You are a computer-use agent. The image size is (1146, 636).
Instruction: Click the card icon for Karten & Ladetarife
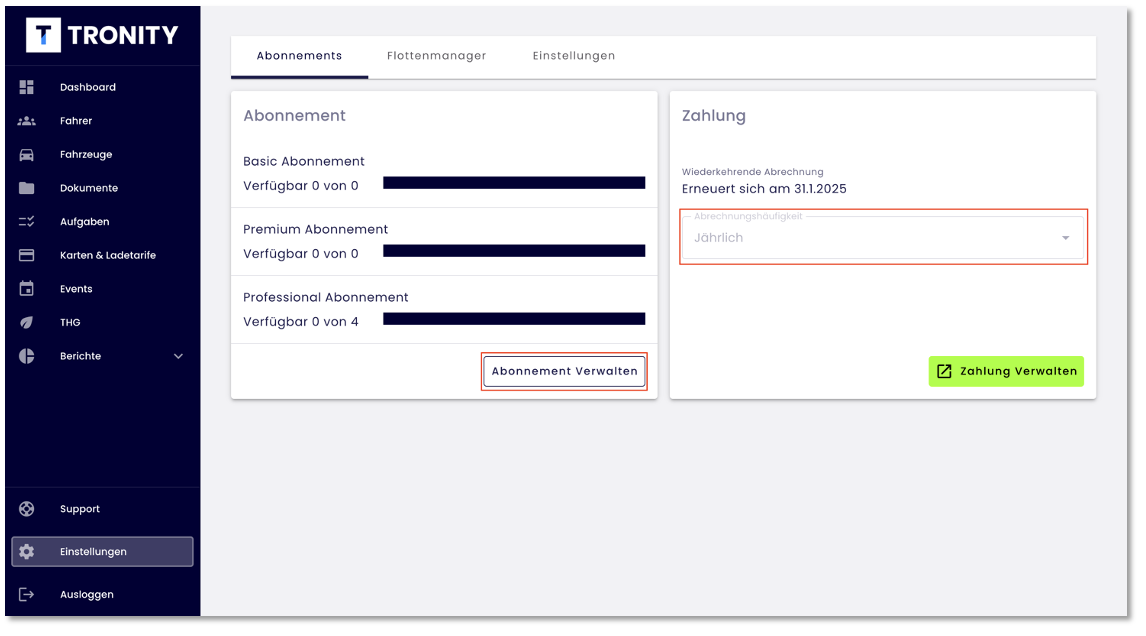pyautogui.click(x=27, y=255)
